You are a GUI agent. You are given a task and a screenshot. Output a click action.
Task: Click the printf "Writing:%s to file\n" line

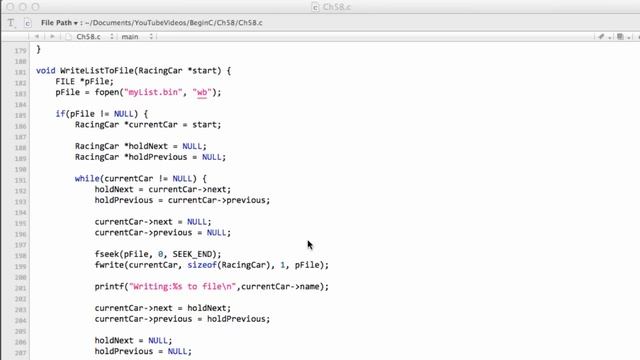coord(211,287)
